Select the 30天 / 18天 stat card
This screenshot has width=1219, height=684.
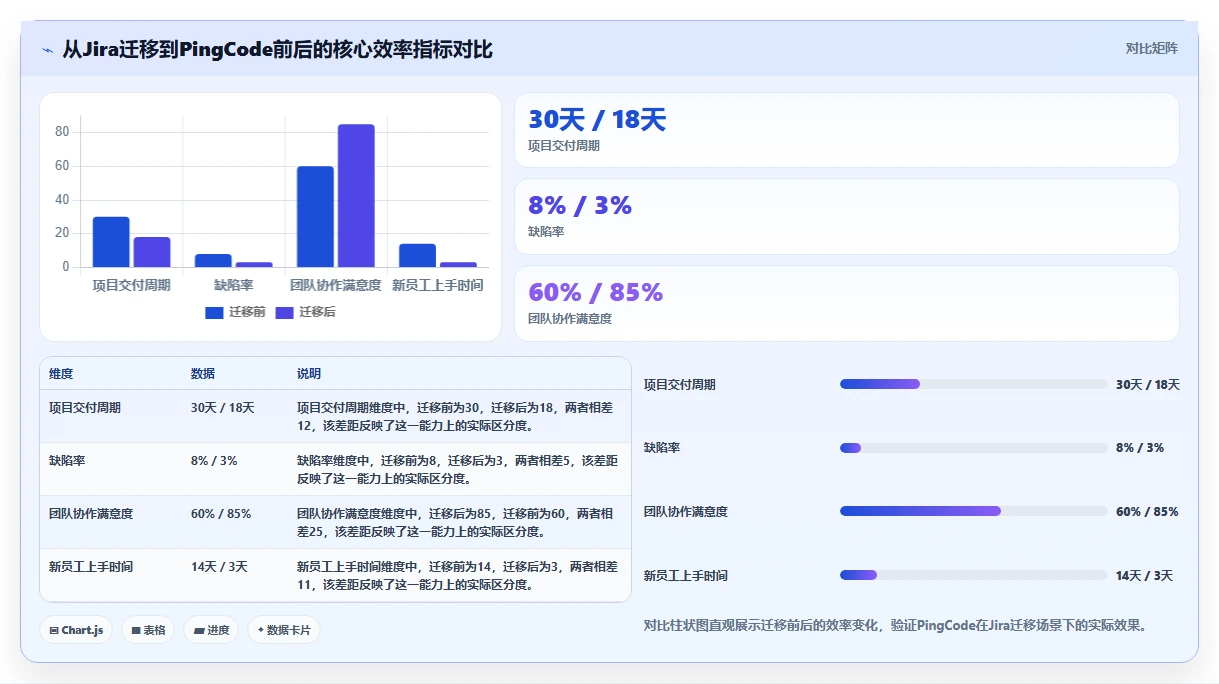click(x=847, y=130)
